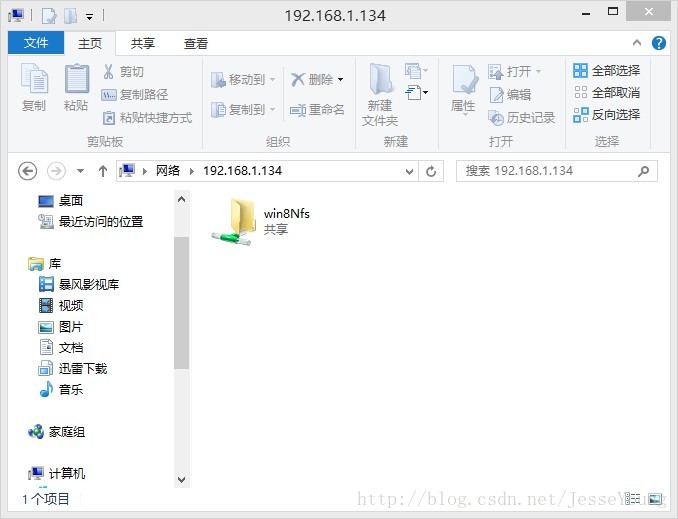This screenshot has height=519, width=678.
Task: Open the Easy Access dropdown icon
Action: pyautogui.click(x=416, y=92)
